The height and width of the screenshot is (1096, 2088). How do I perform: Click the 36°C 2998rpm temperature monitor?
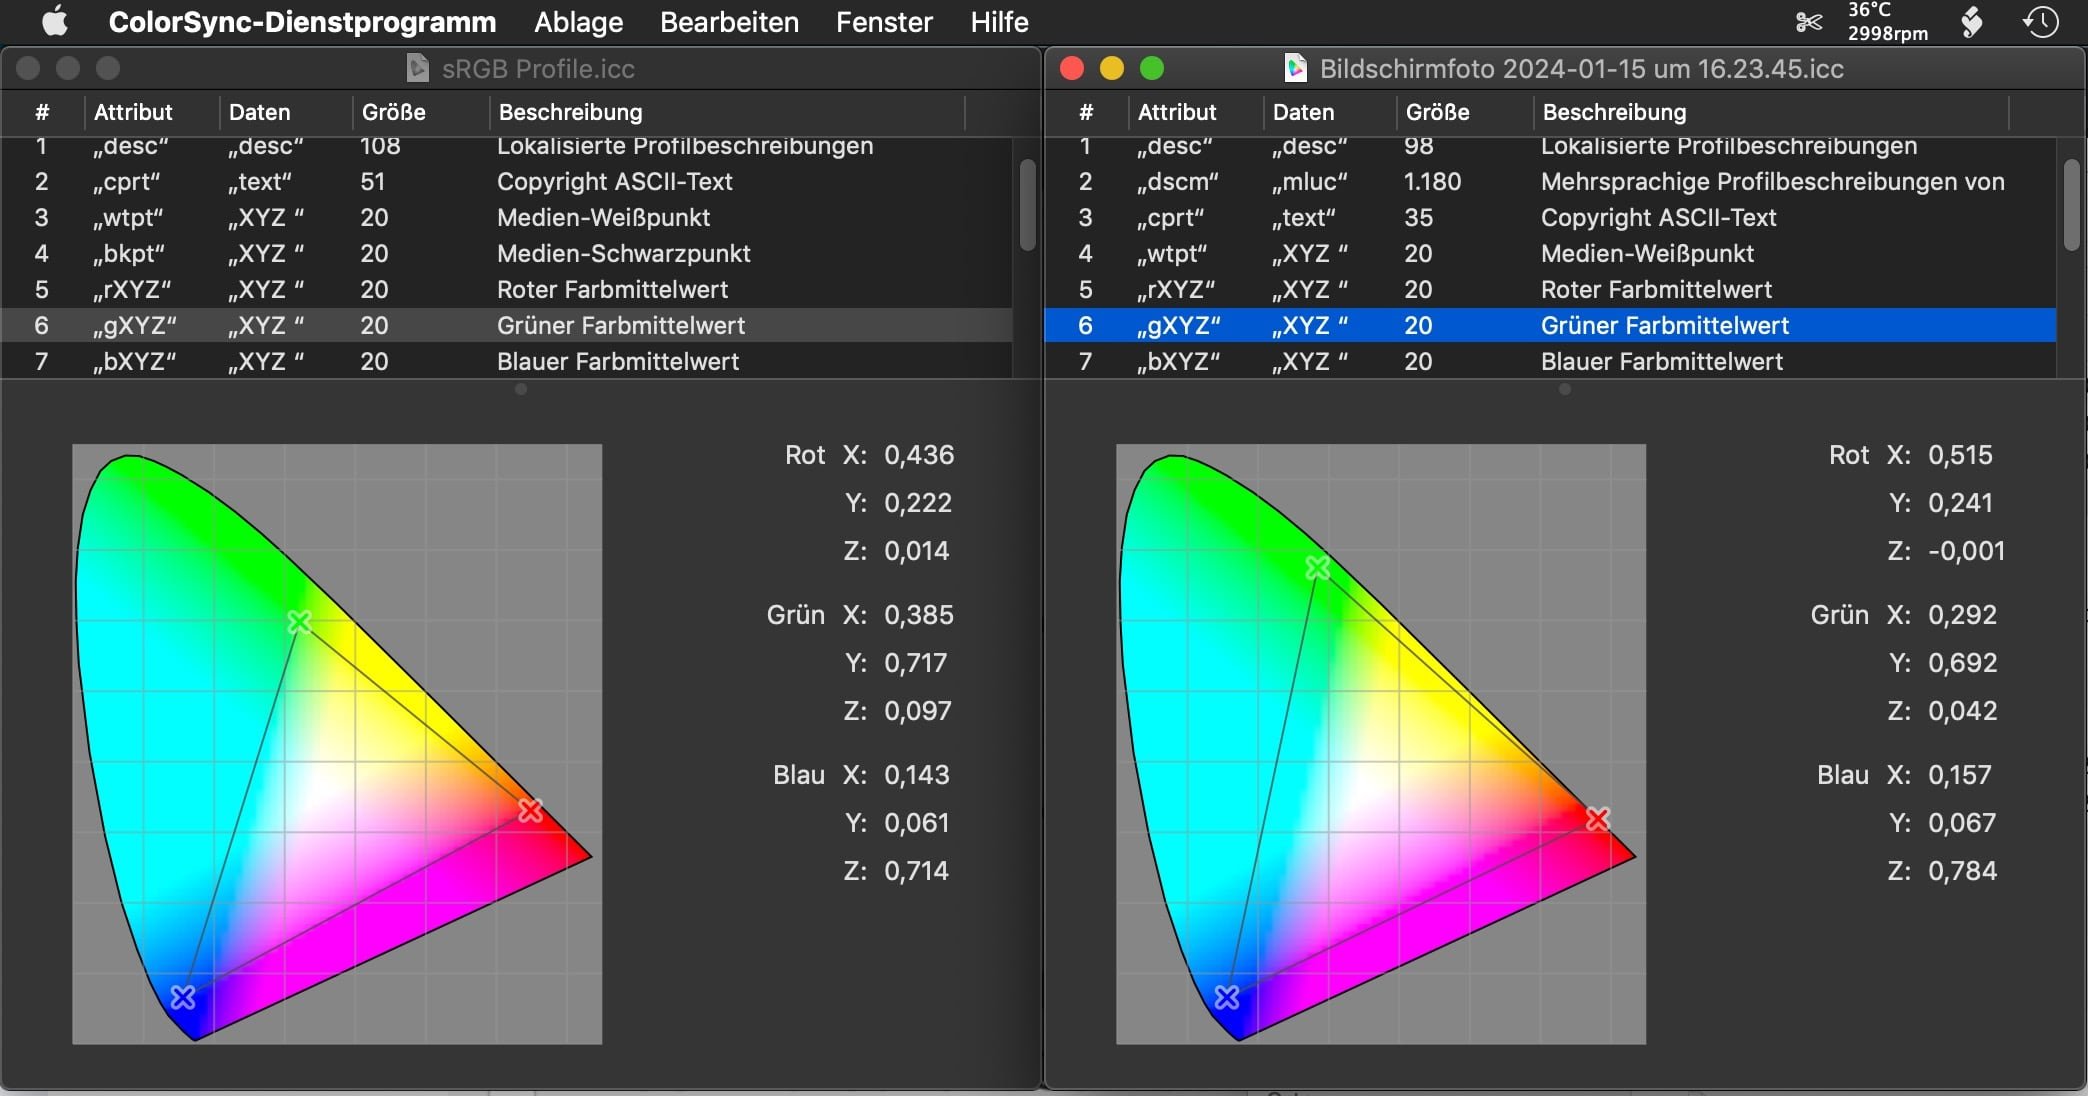click(1887, 22)
